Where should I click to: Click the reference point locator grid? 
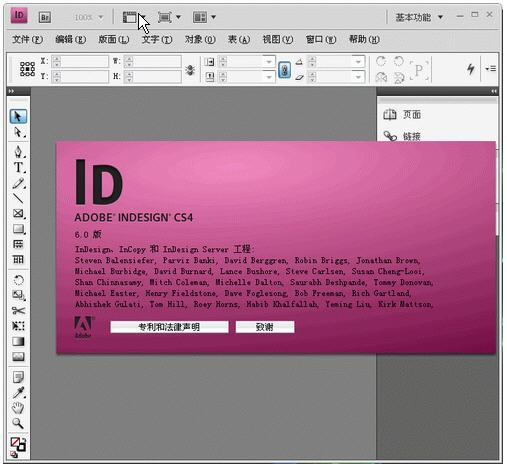tap(27, 69)
